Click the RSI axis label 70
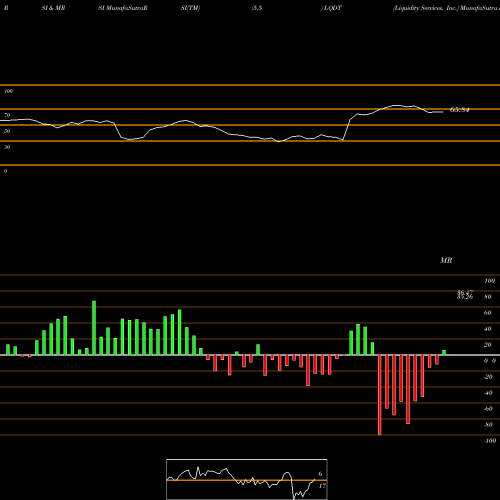 (x=7, y=115)
